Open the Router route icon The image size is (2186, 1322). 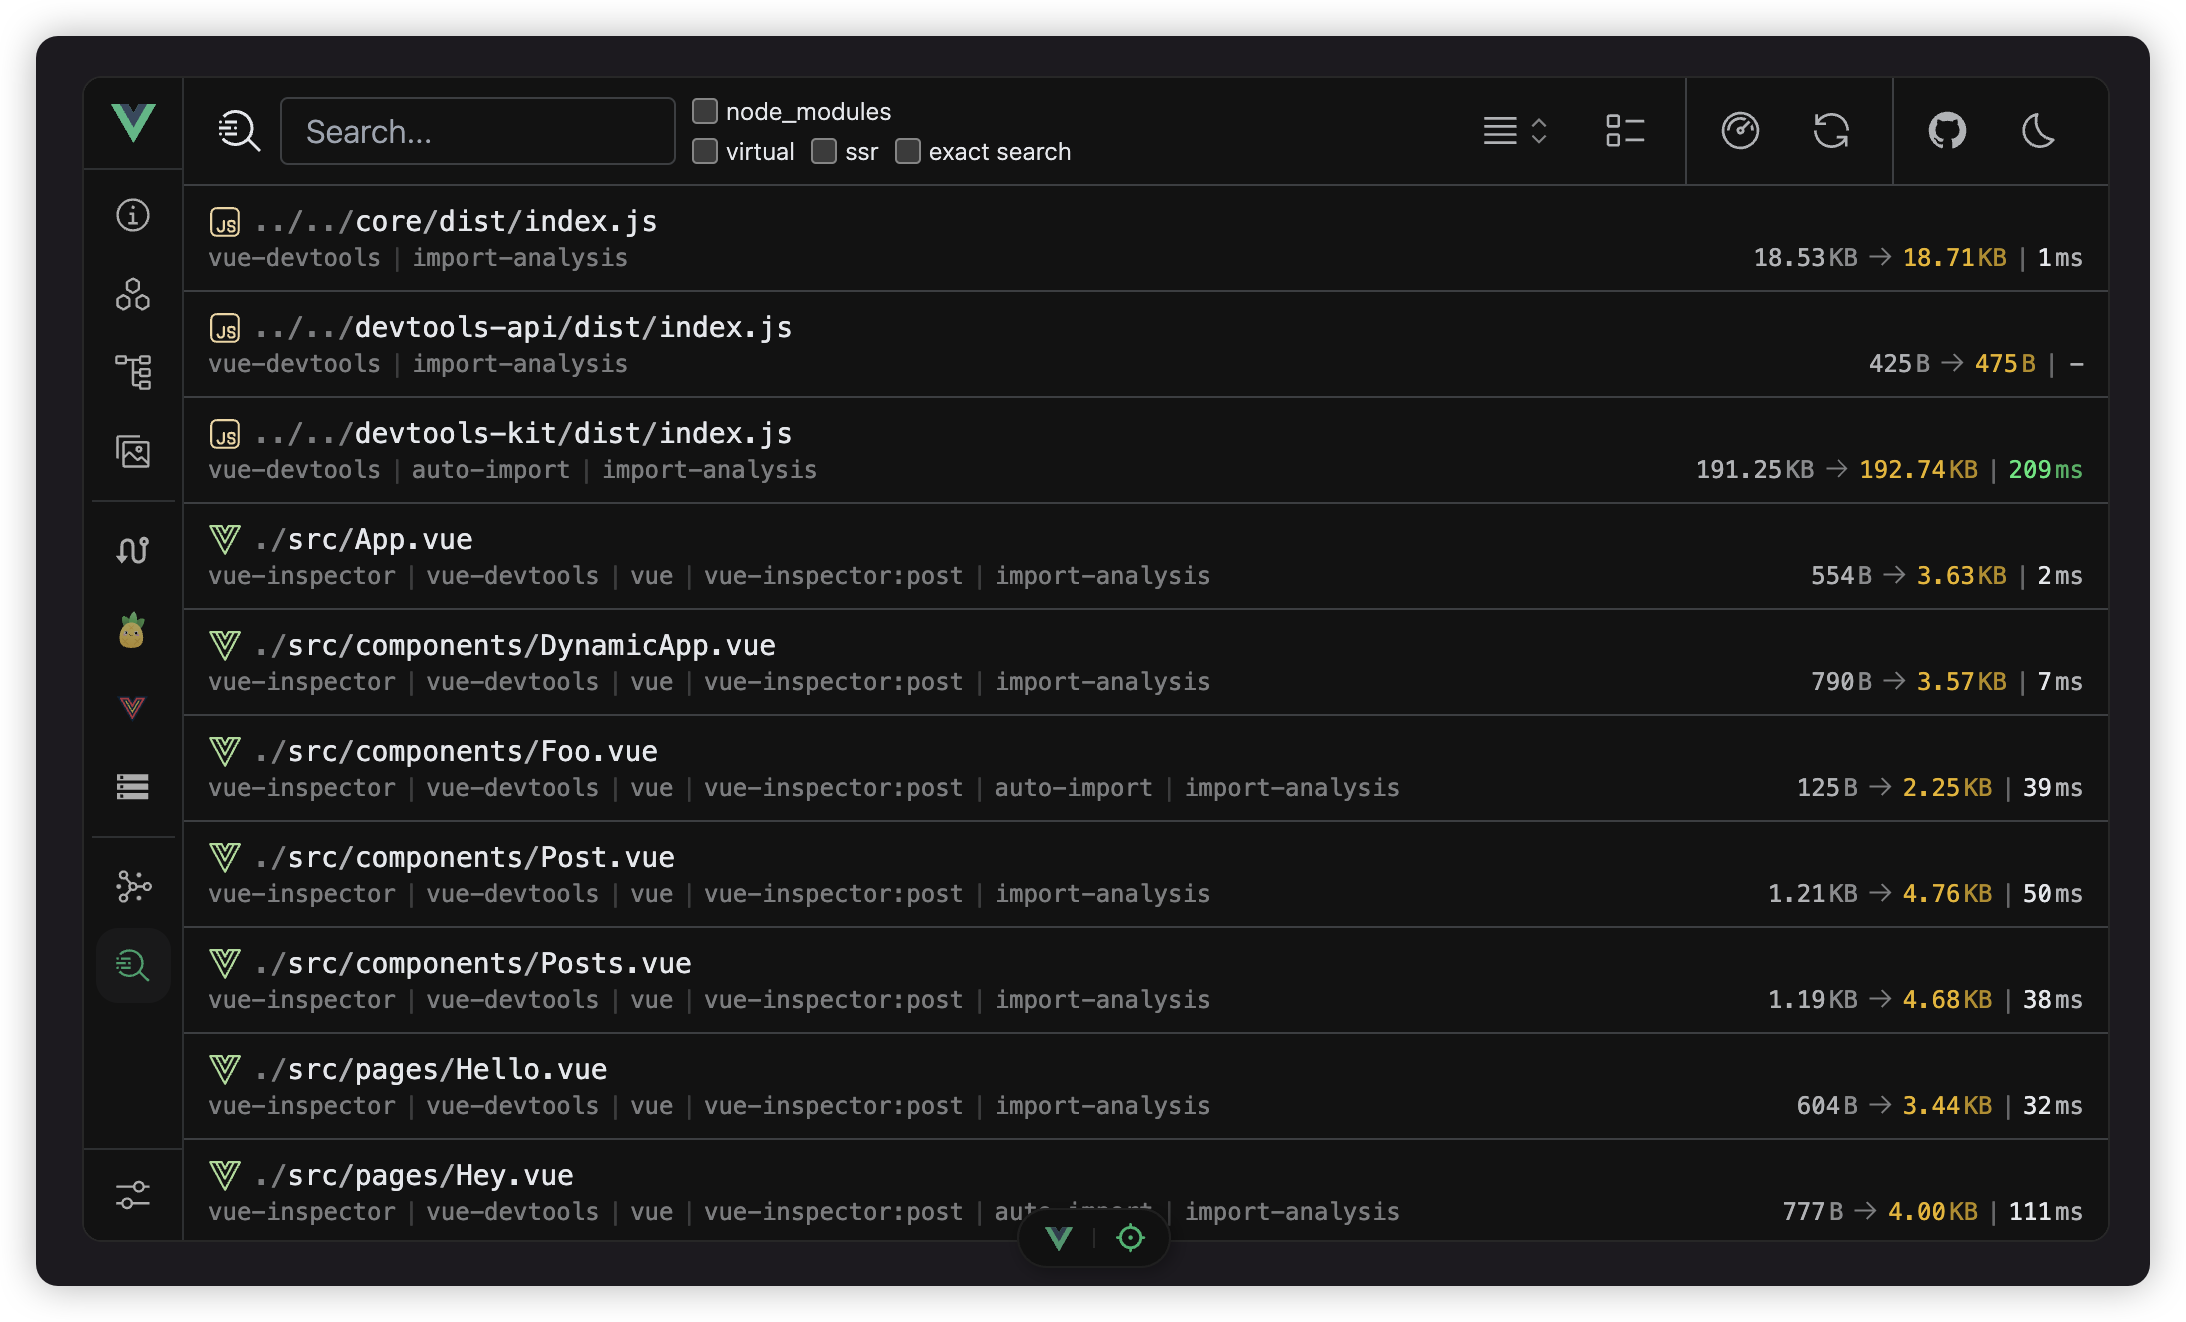point(132,550)
